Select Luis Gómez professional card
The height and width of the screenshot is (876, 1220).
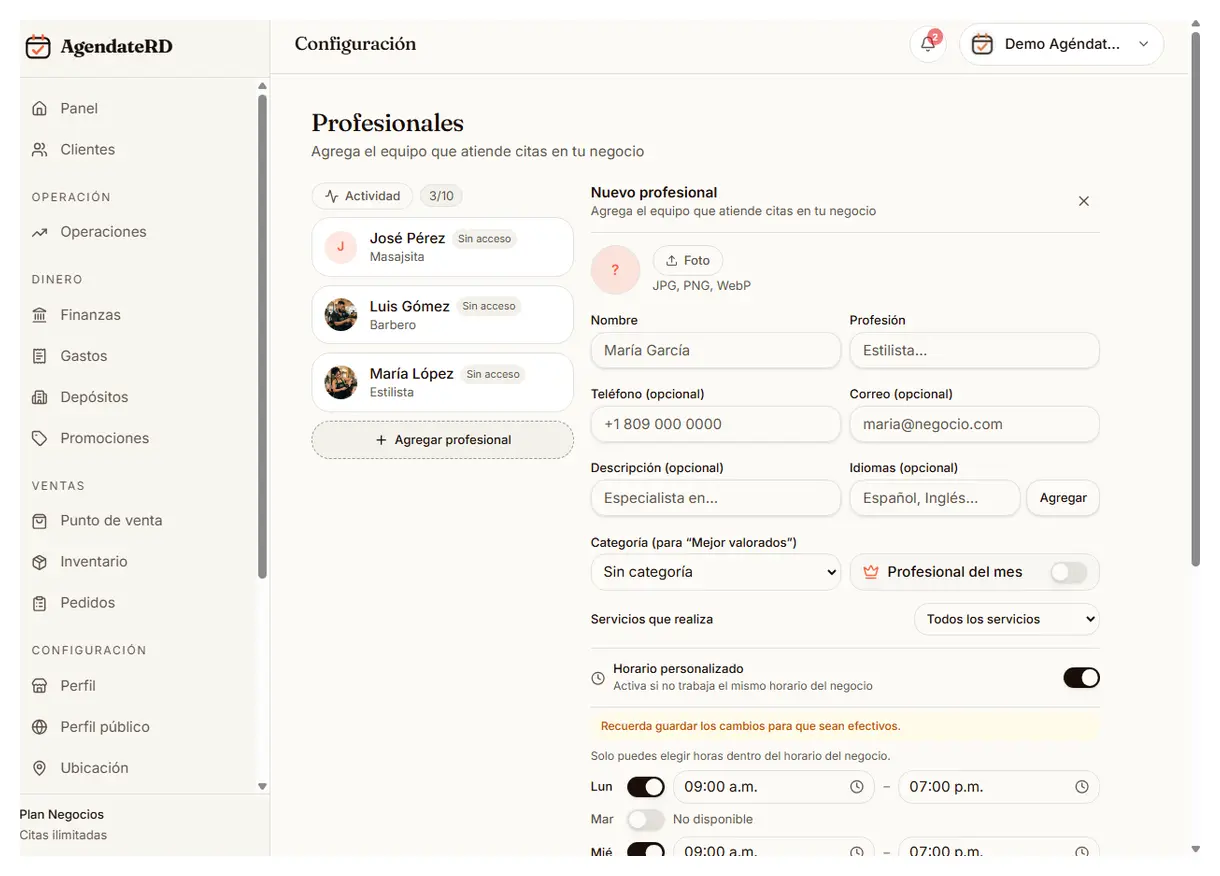[x=443, y=315]
